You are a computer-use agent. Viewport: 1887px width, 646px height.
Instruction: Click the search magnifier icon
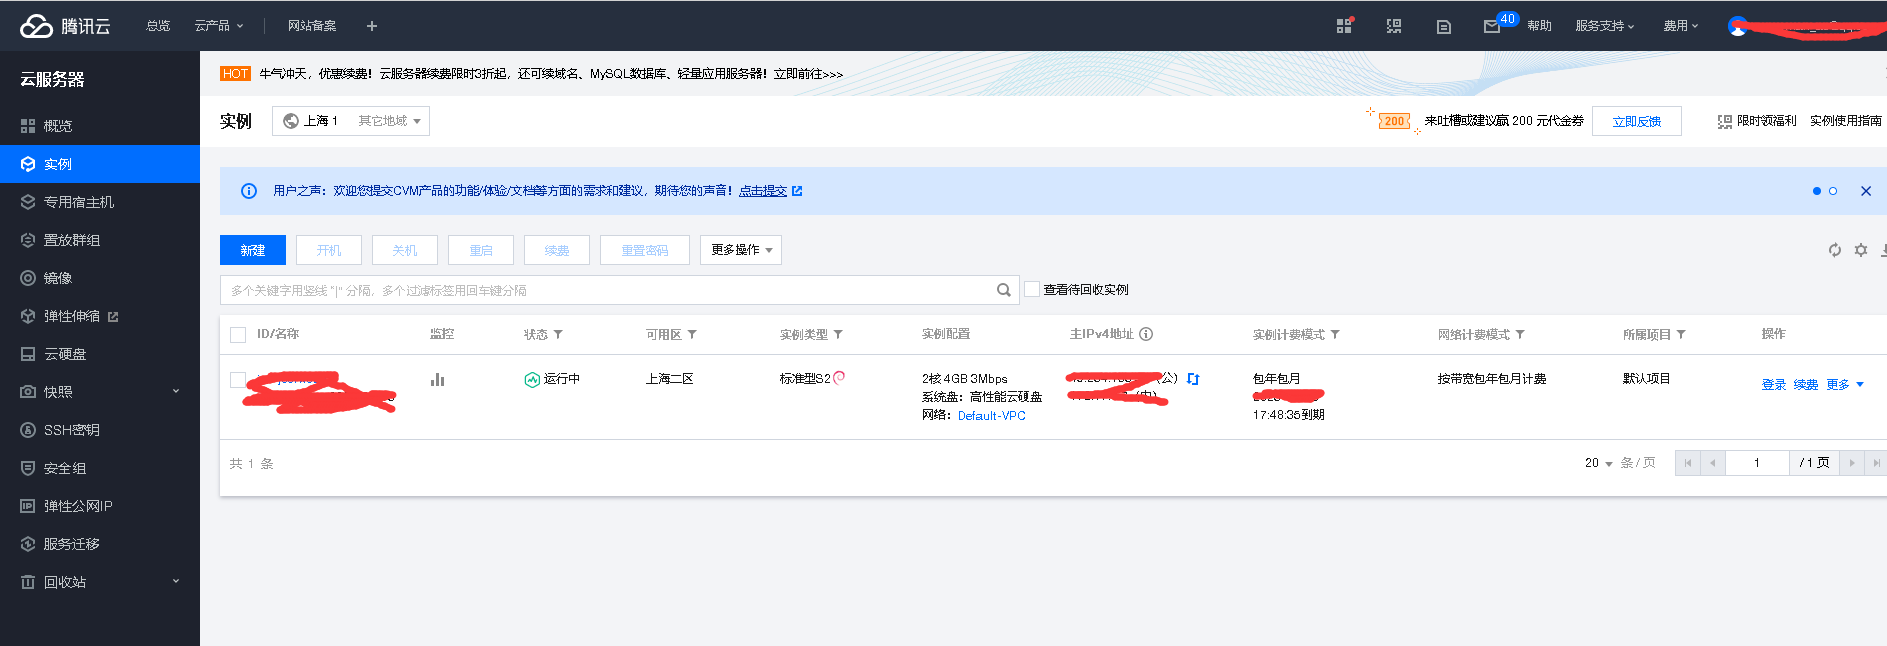coord(1003,290)
